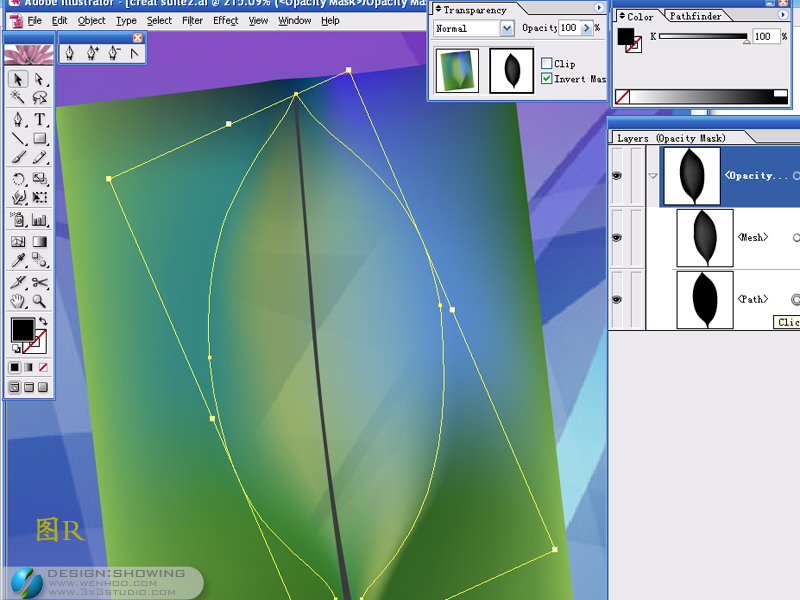Pick the Line Segment tool

click(18, 138)
